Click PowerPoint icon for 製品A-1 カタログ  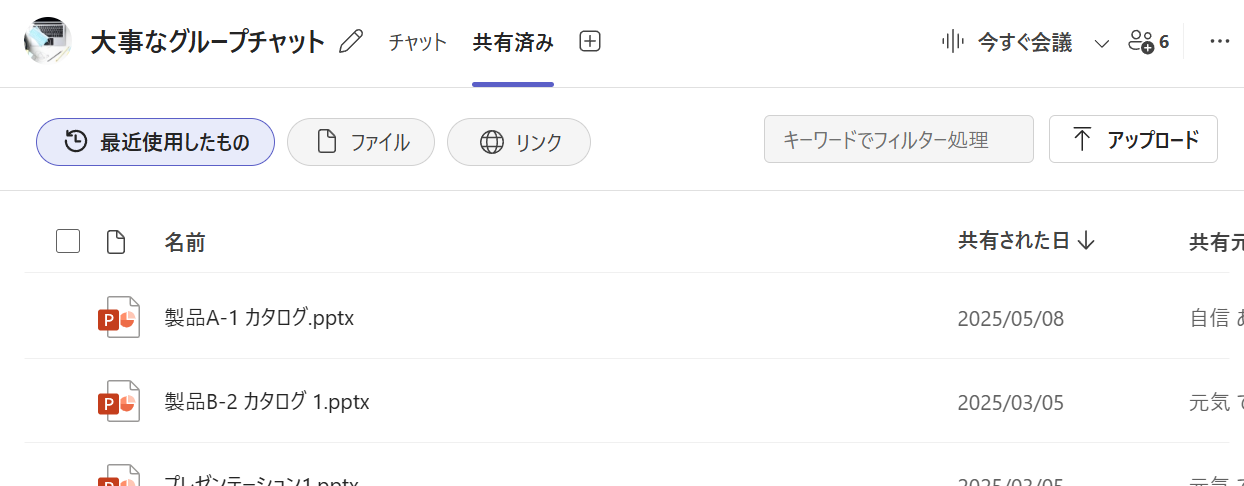tap(118, 318)
